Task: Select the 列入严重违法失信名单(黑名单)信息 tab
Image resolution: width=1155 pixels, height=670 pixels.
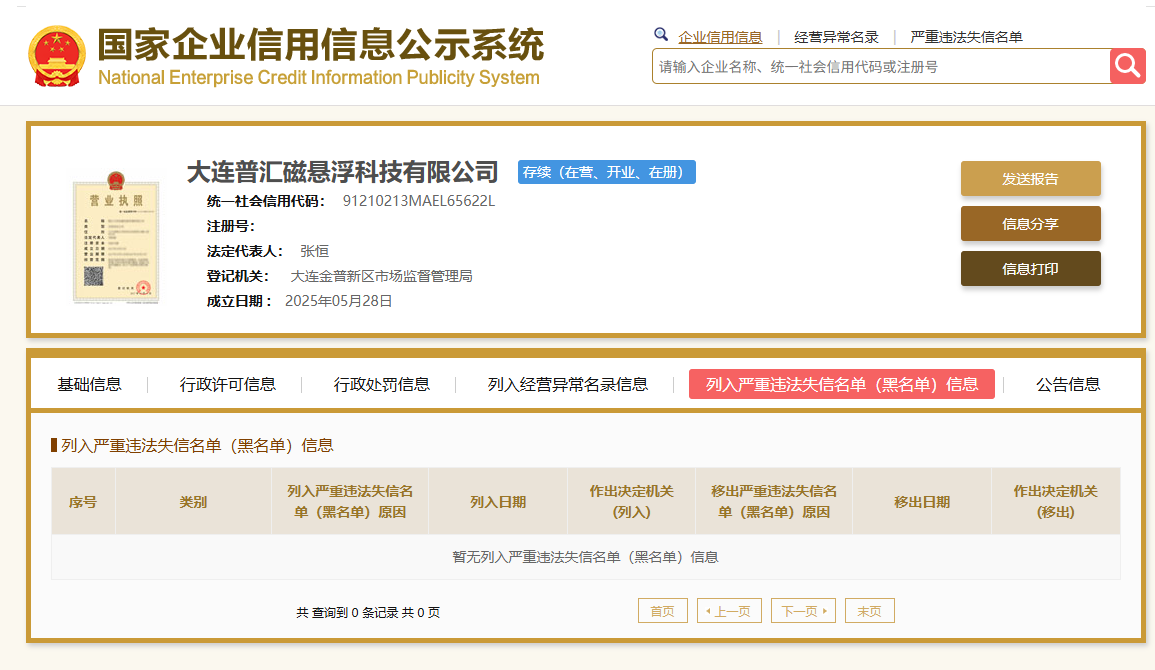Action: [x=842, y=384]
